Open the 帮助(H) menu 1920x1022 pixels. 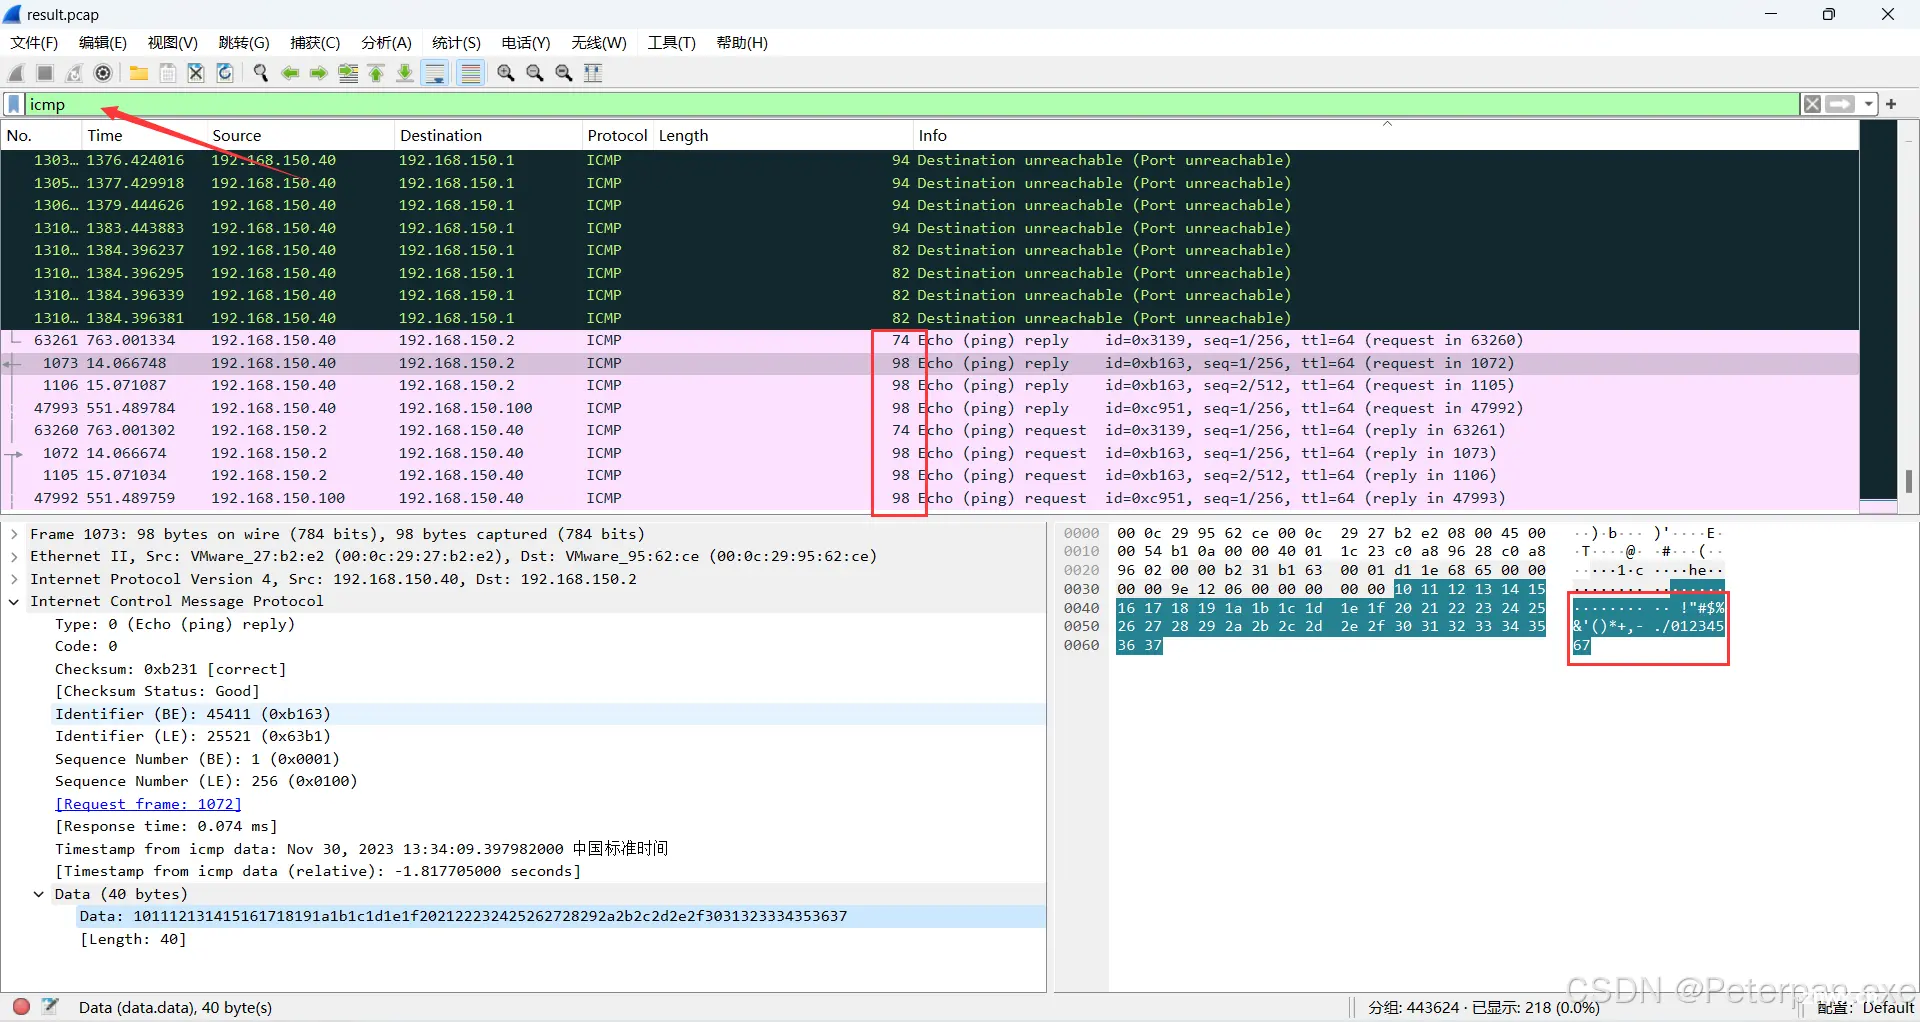(742, 43)
